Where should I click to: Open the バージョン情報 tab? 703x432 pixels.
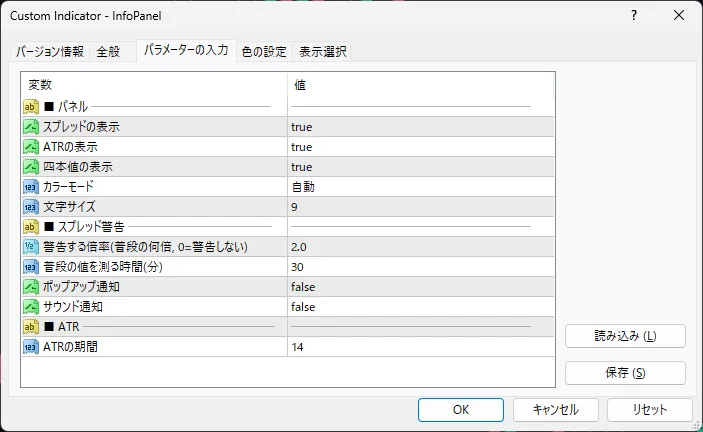(50, 52)
